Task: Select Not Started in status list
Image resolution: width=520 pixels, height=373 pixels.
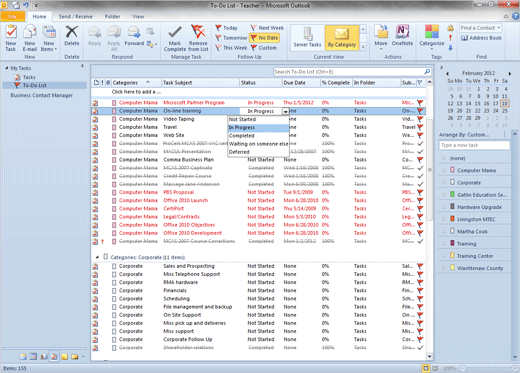Action: [x=258, y=119]
